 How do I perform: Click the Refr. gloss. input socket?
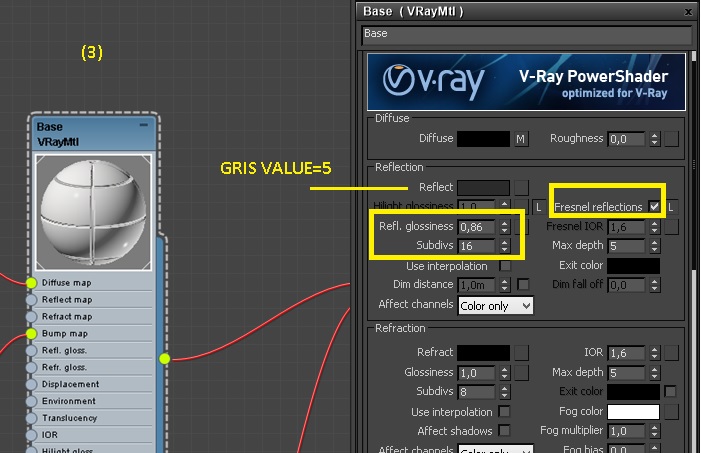pos(31,367)
